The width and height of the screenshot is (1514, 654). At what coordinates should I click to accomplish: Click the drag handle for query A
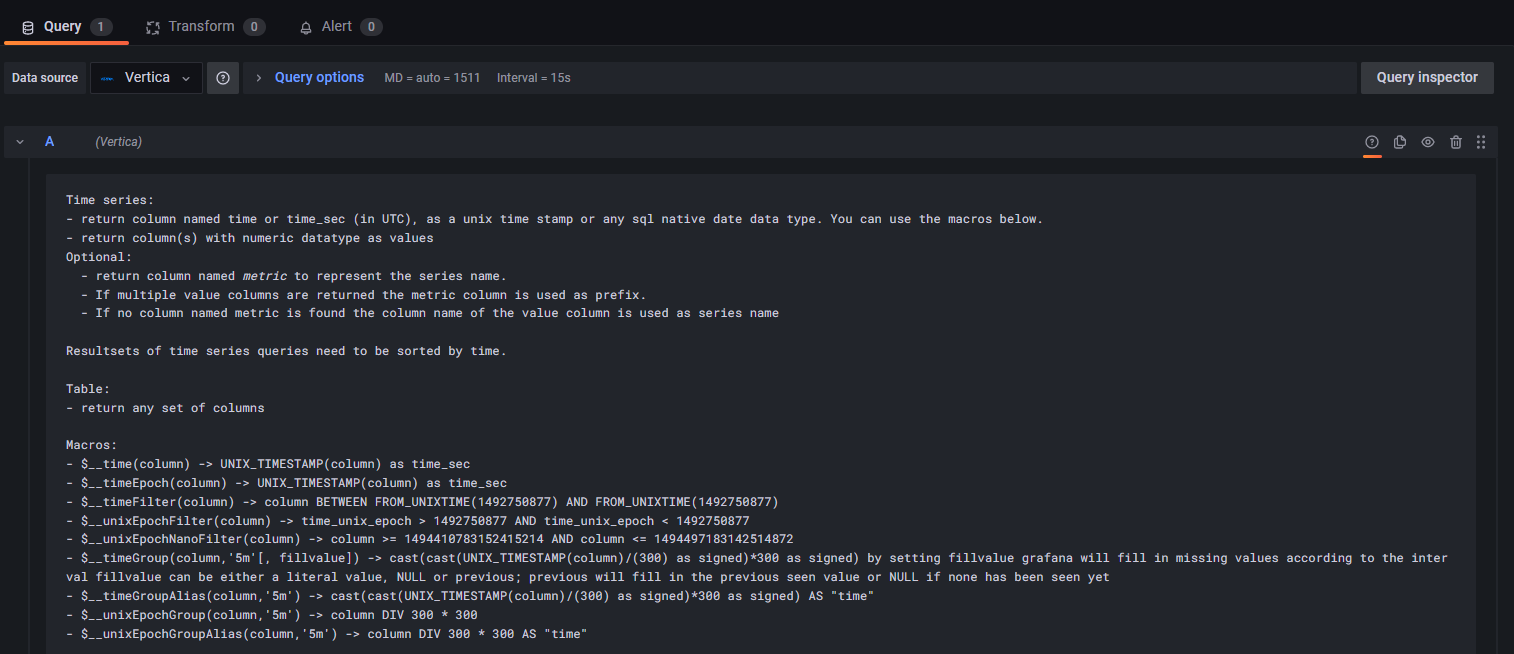point(1481,142)
